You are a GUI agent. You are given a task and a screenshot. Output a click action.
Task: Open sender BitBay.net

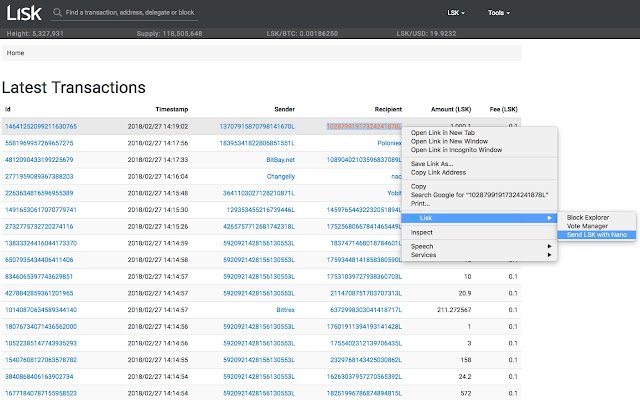pos(280,160)
